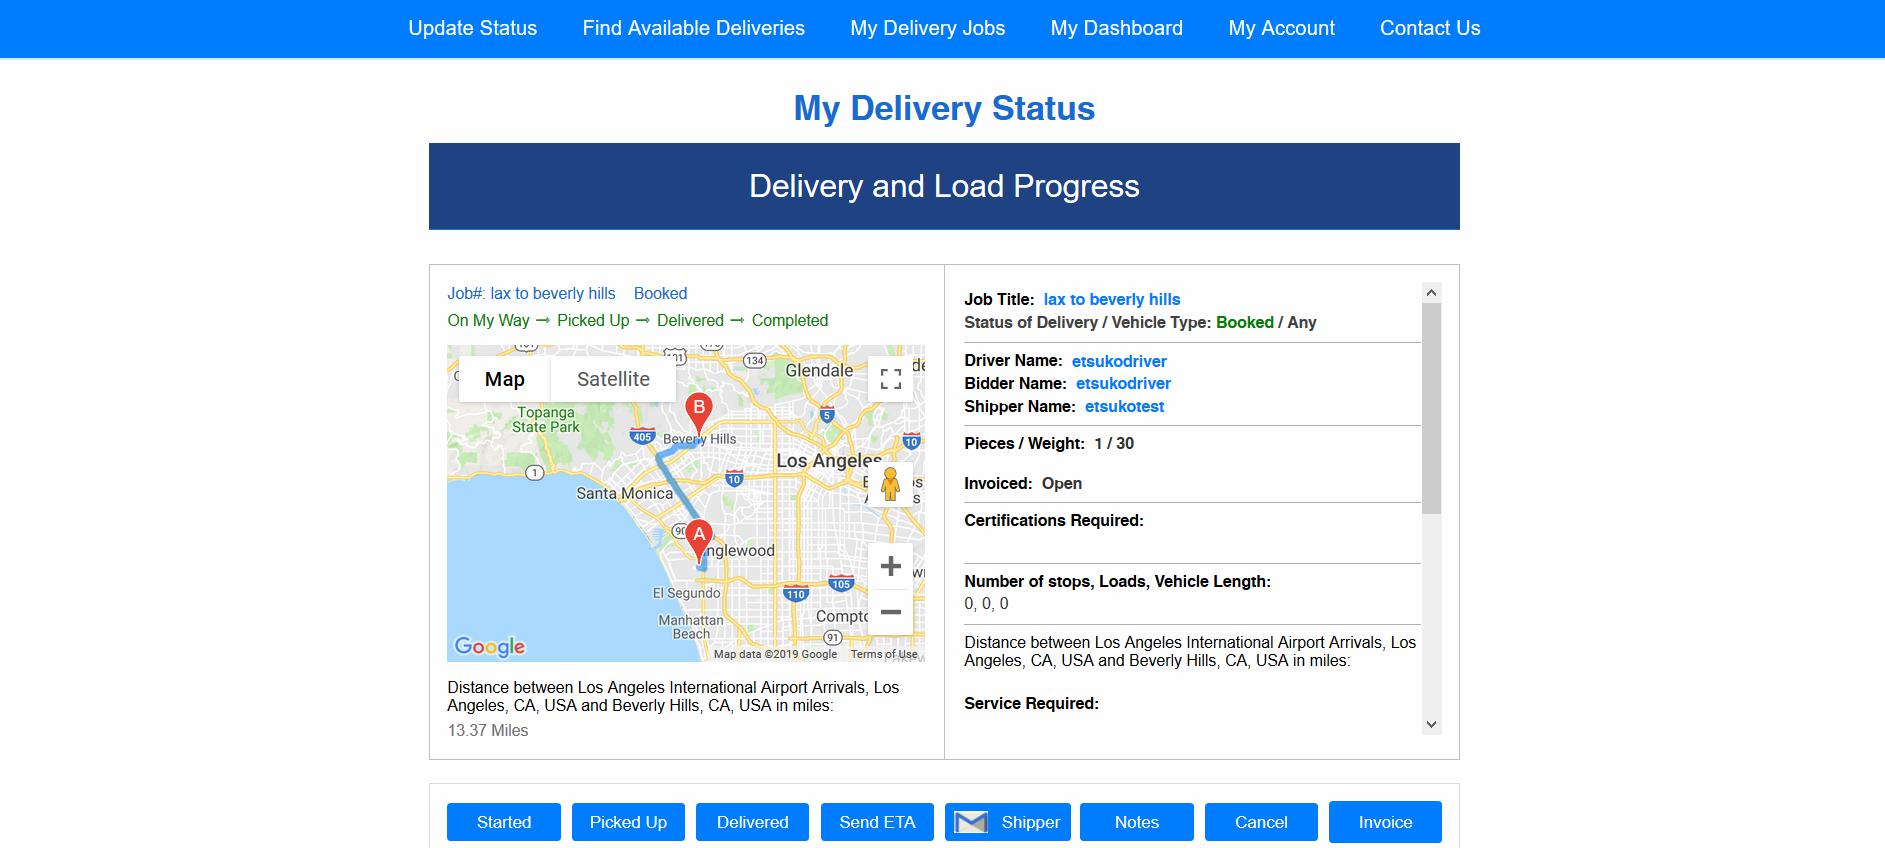Click 'Pieces / Weight: 1 / 30' text

coord(1049,443)
